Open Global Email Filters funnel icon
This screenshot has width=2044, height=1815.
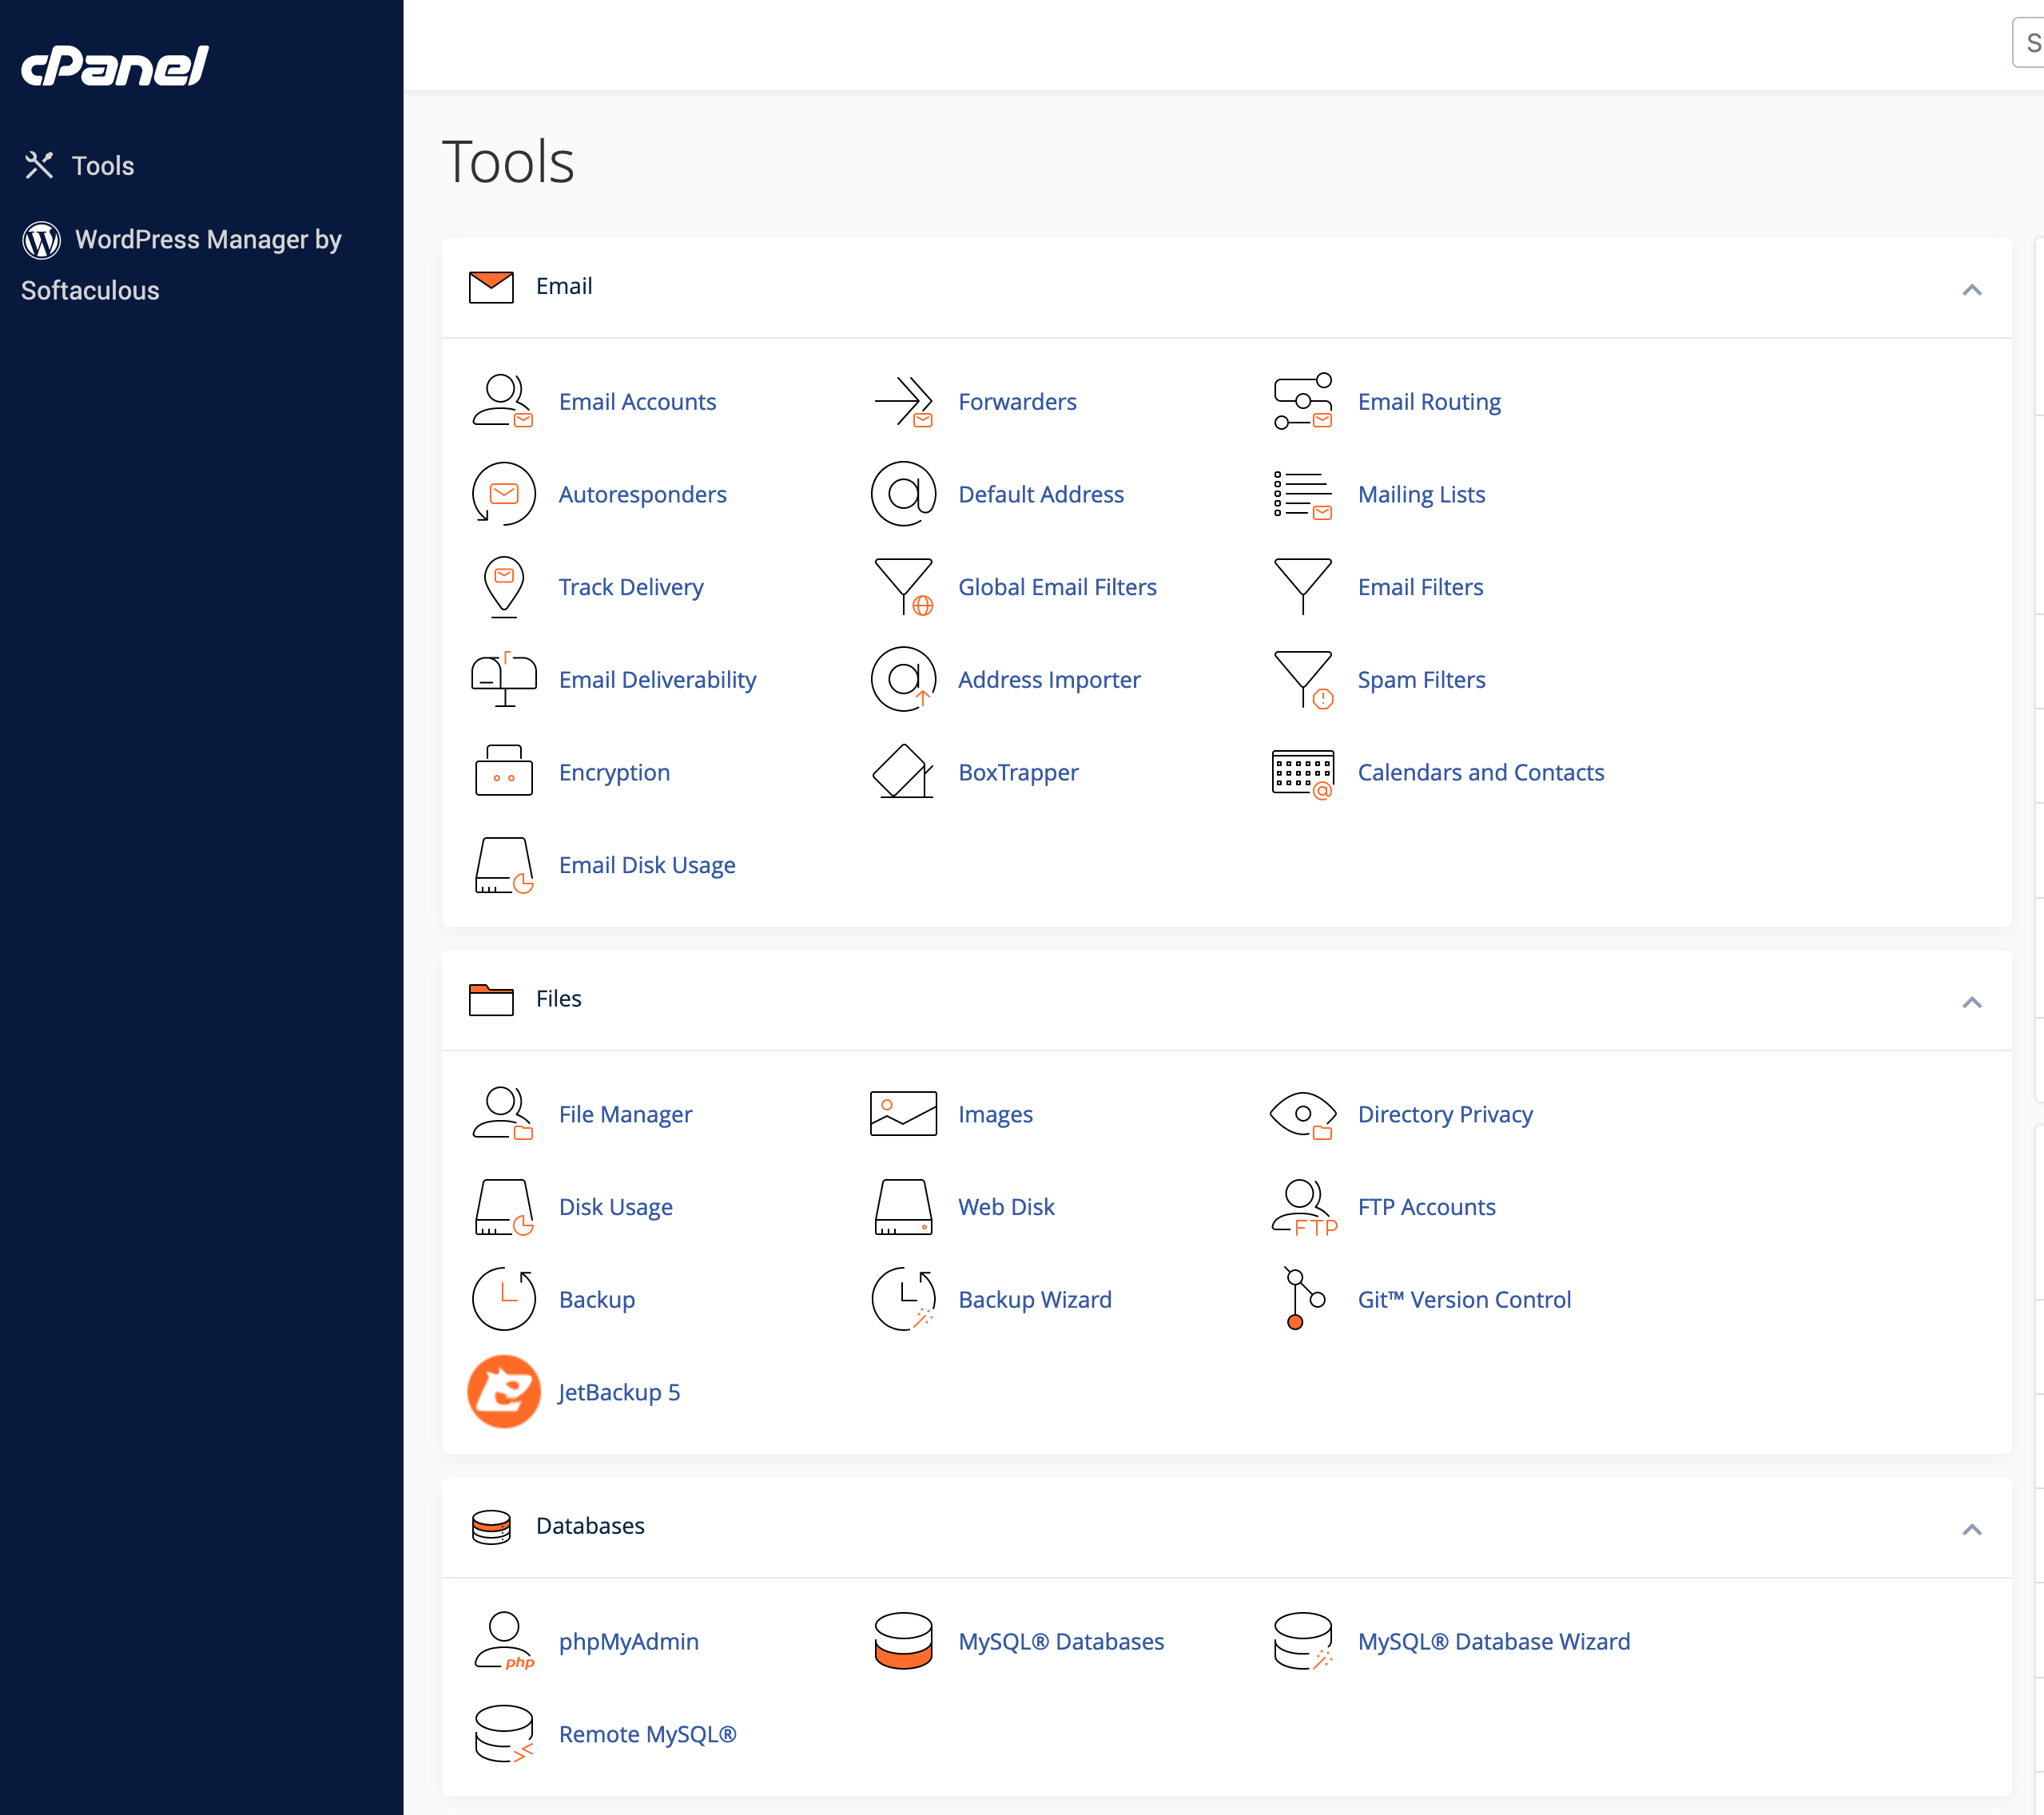903,587
